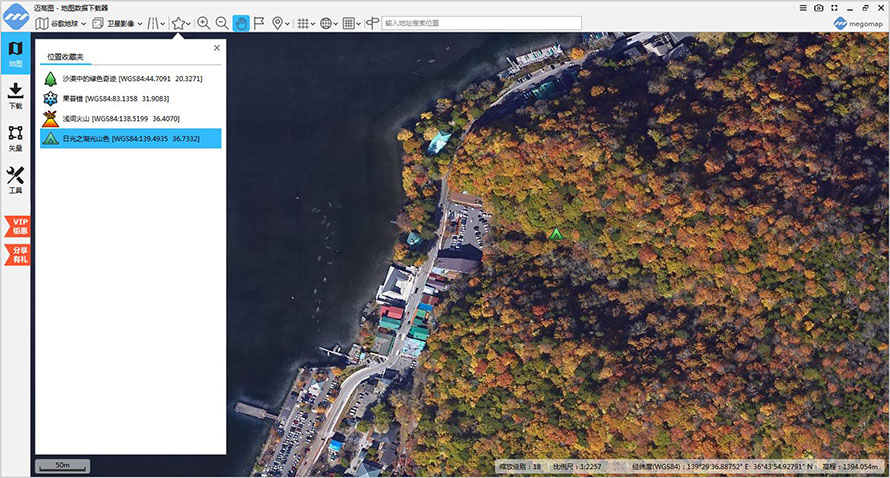Toggle the hand pan tool

pyautogui.click(x=241, y=23)
